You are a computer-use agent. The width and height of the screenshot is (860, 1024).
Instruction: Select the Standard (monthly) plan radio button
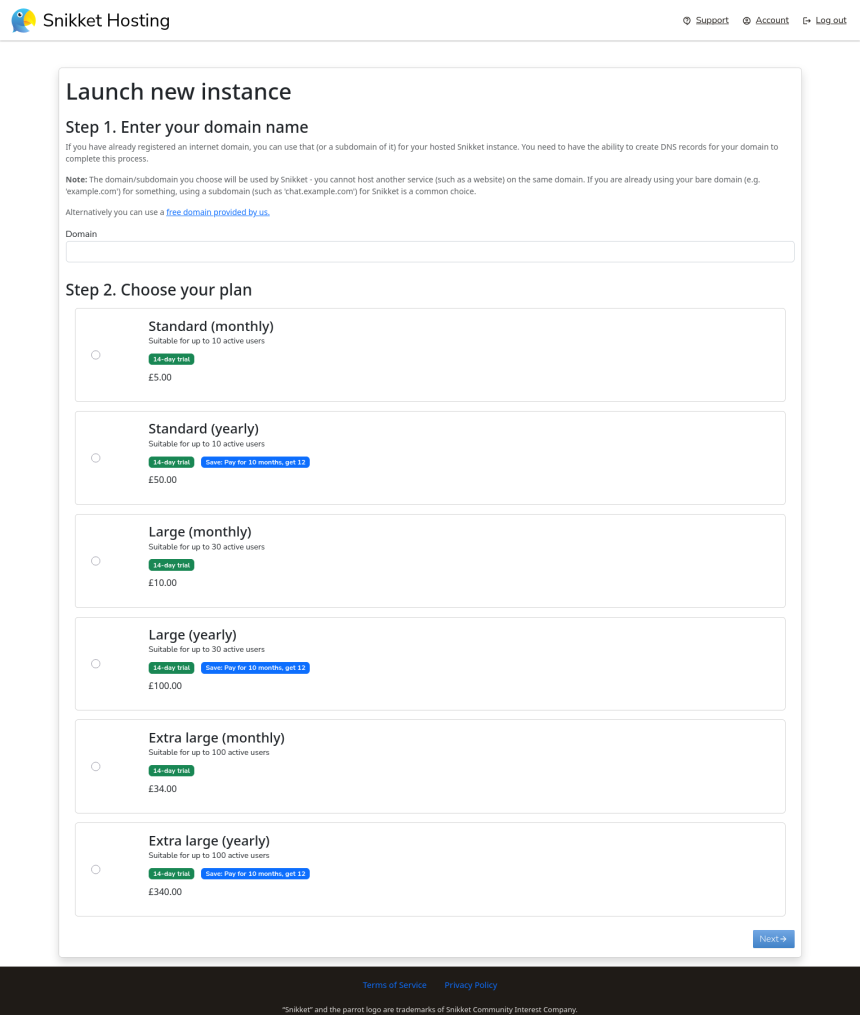point(96,355)
